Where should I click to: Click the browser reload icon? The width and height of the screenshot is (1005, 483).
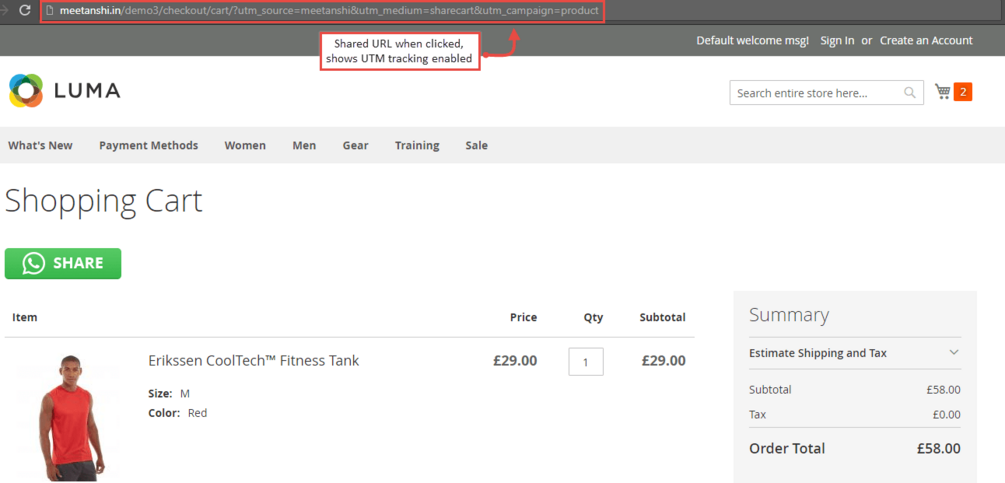[25, 10]
